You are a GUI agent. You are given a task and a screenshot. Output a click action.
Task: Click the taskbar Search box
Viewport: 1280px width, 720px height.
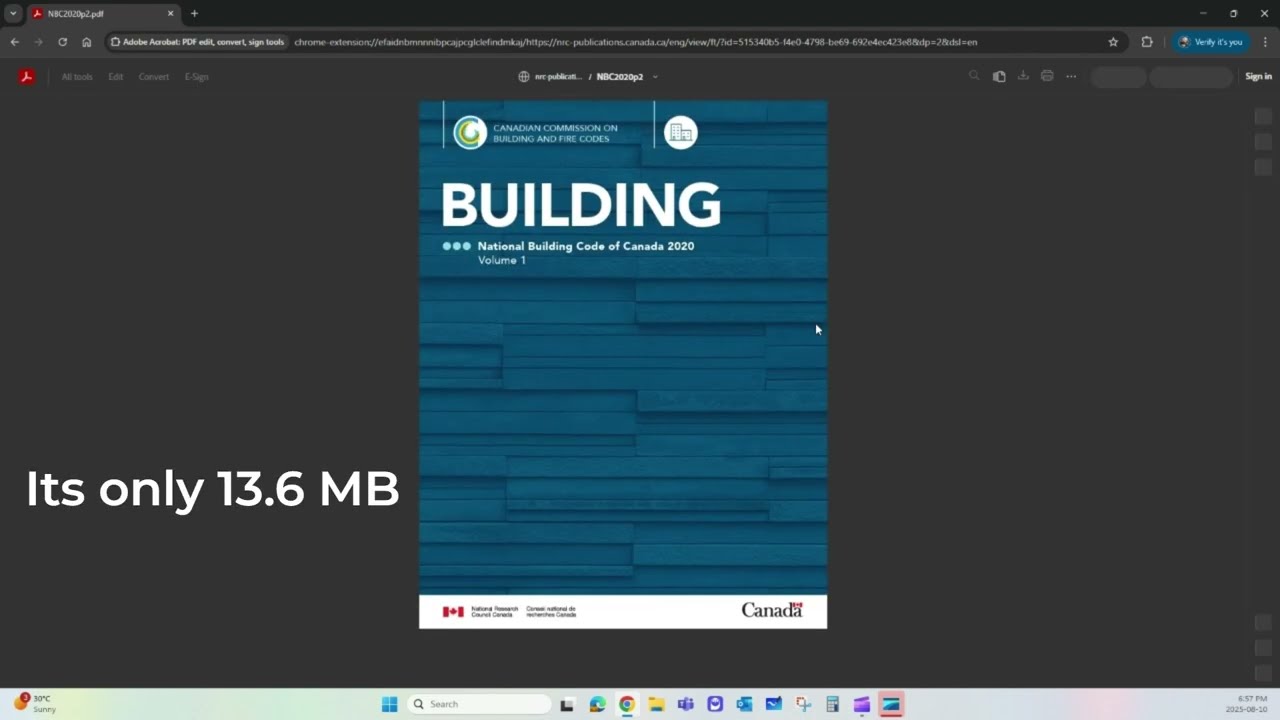click(x=479, y=704)
